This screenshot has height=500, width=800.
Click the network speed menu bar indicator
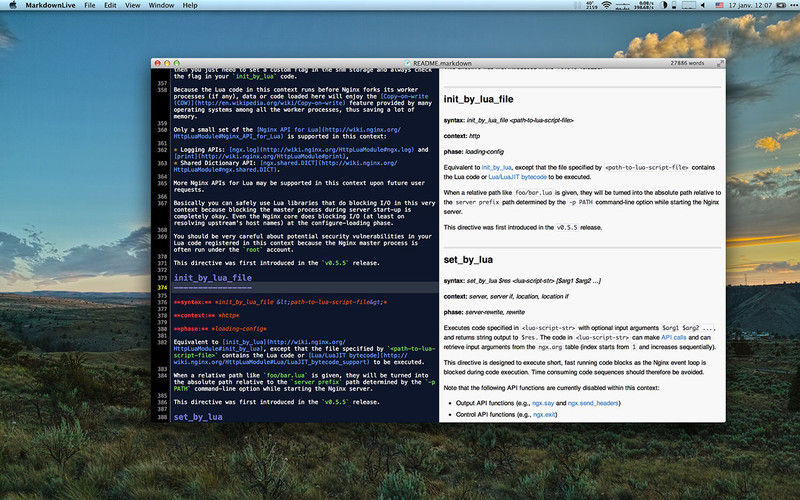pyautogui.click(x=643, y=5)
